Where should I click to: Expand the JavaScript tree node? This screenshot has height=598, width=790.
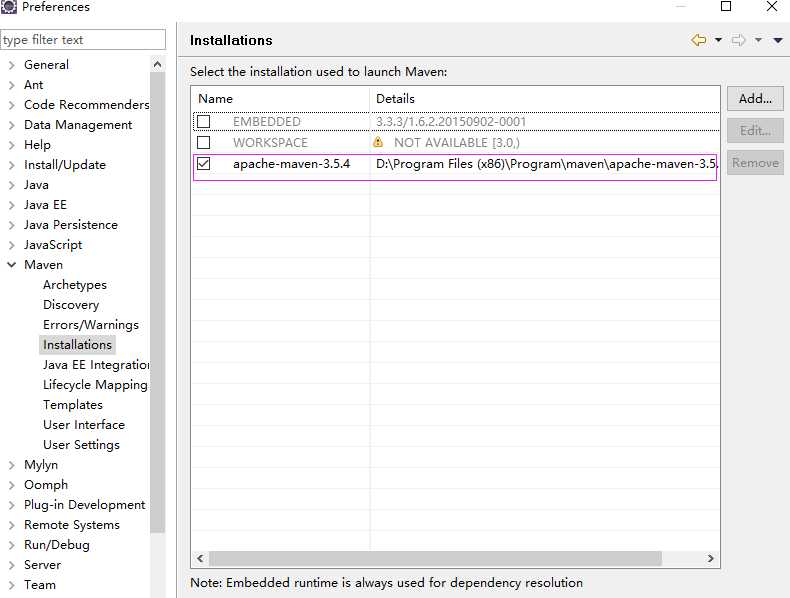click(x=12, y=245)
